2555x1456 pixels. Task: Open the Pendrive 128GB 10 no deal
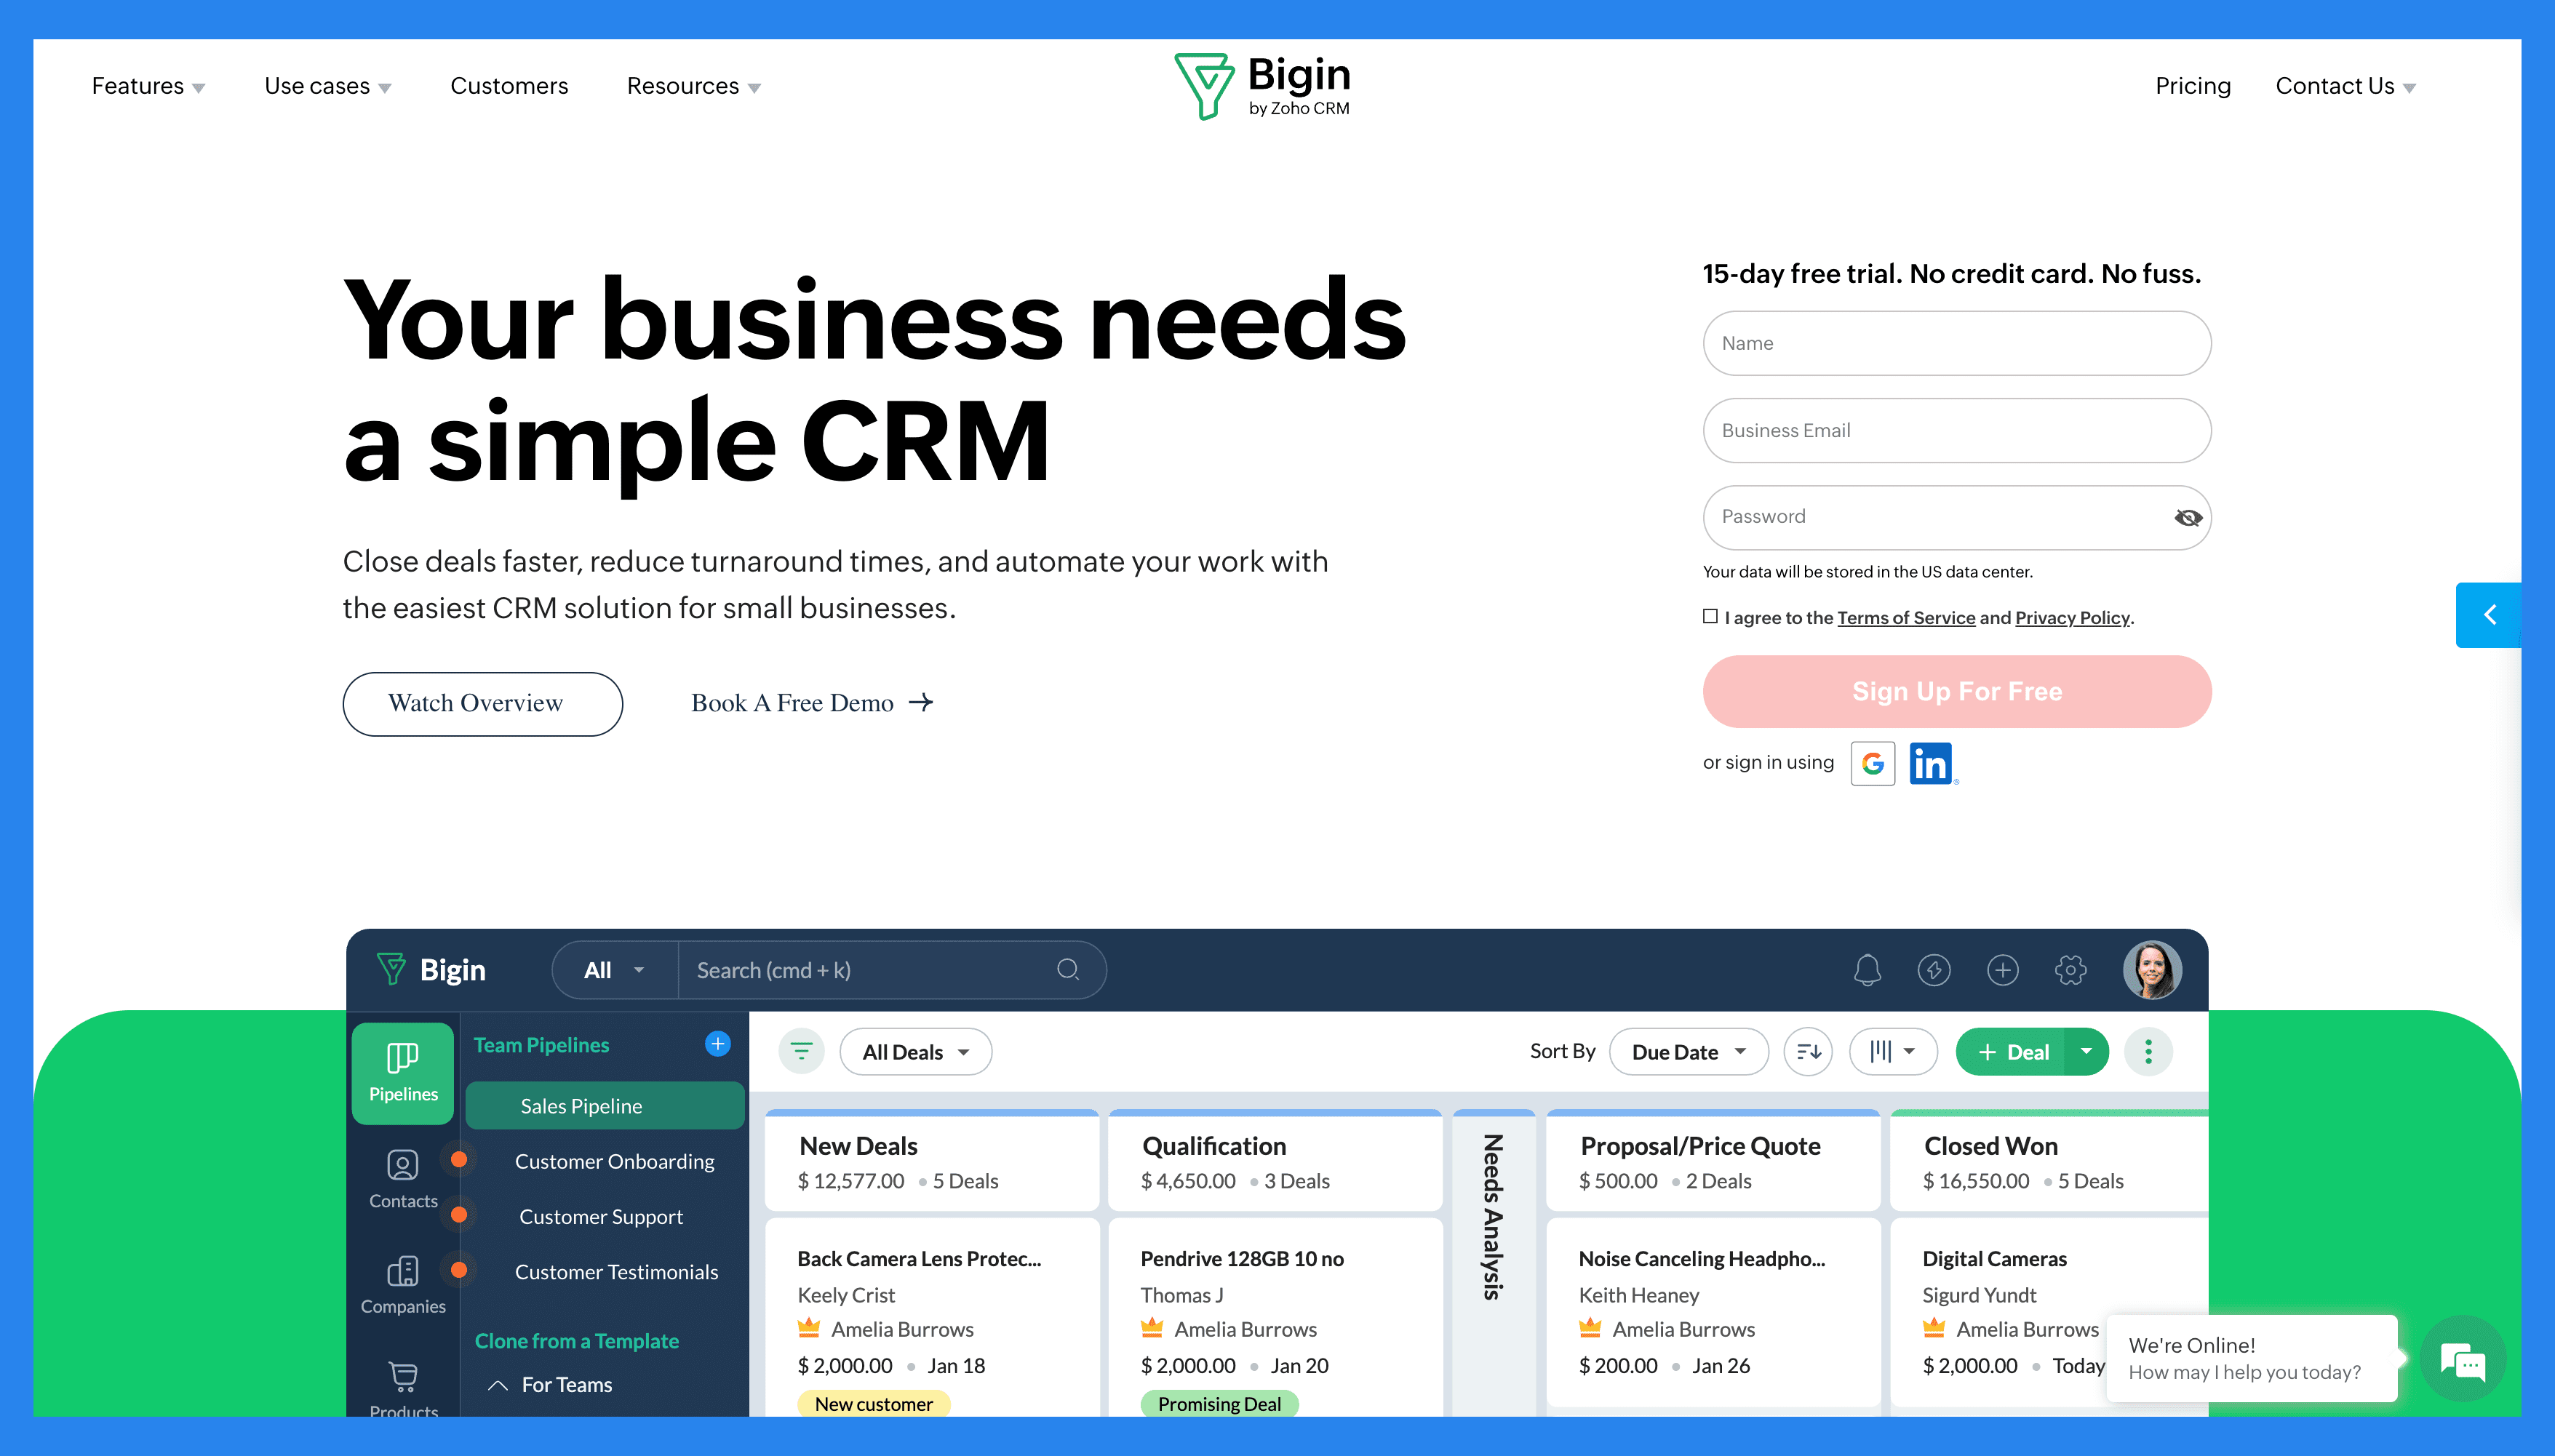pyautogui.click(x=1275, y=1318)
